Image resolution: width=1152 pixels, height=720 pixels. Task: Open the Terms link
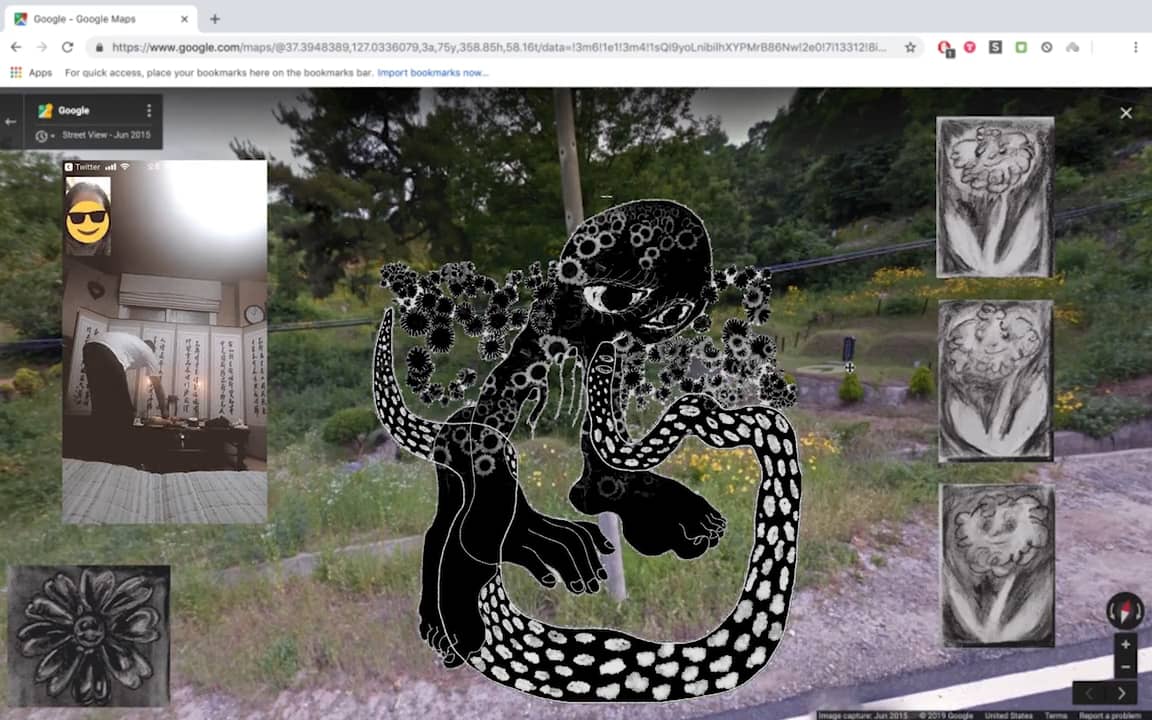[1054, 716]
